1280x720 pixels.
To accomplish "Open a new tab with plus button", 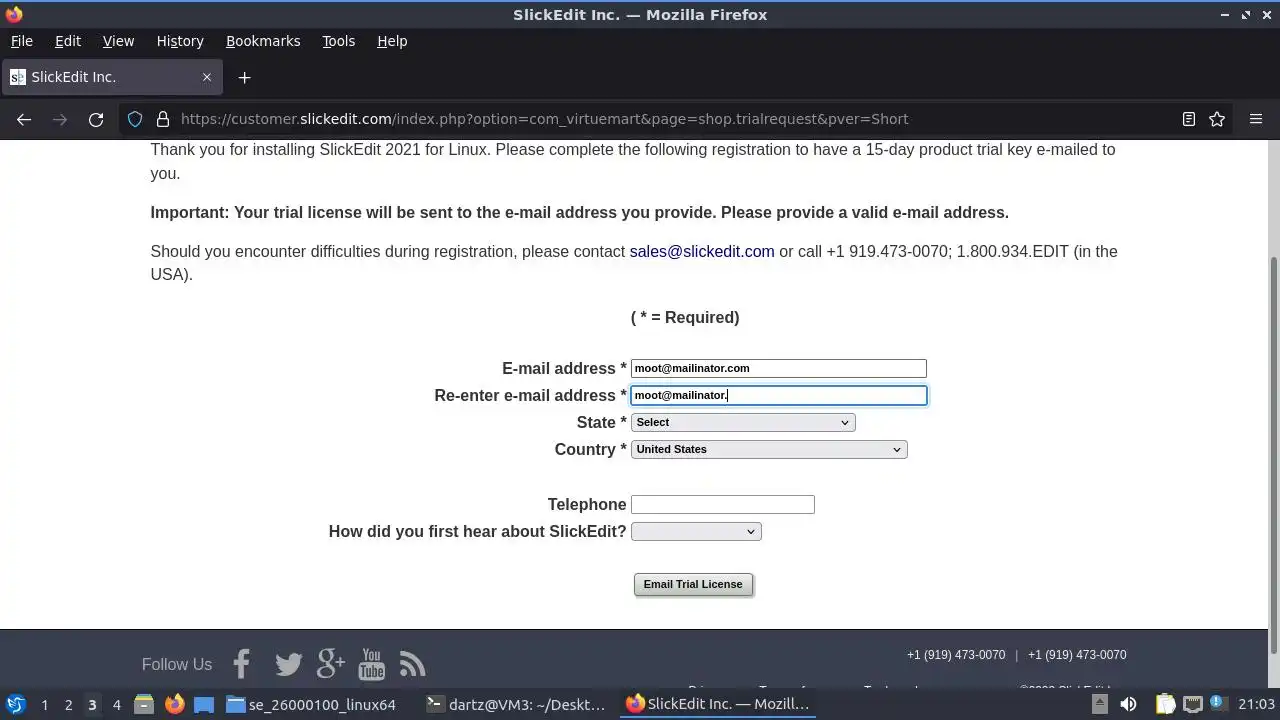I will (x=244, y=77).
